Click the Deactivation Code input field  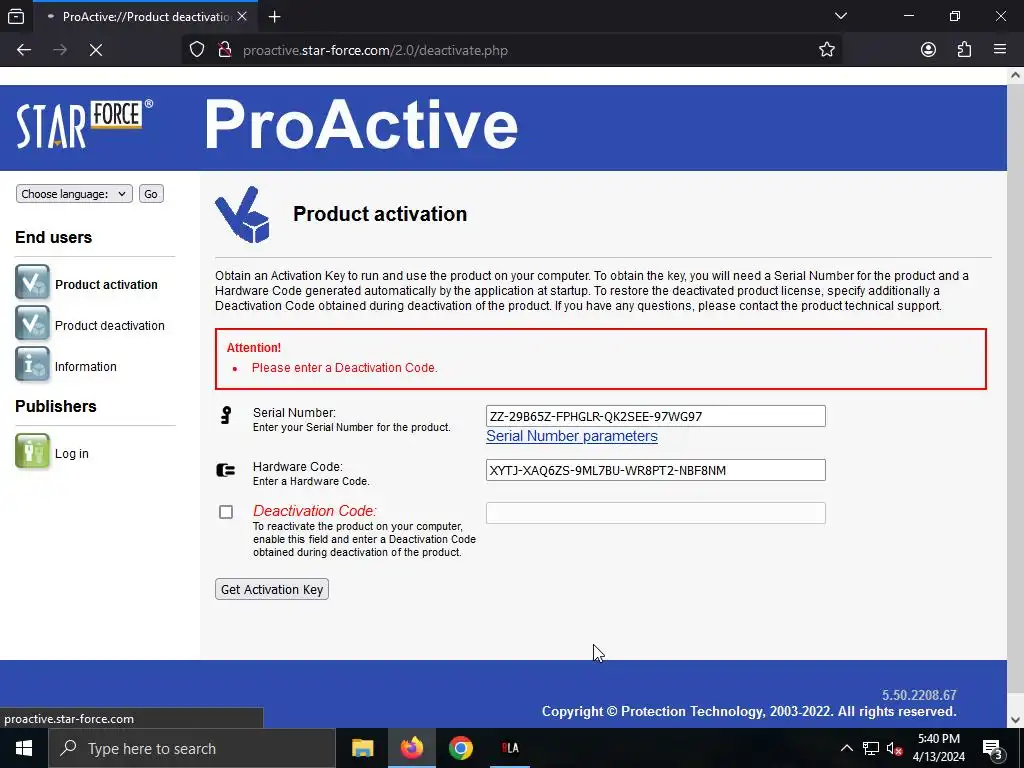pyautogui.click(x=656, y=513)
